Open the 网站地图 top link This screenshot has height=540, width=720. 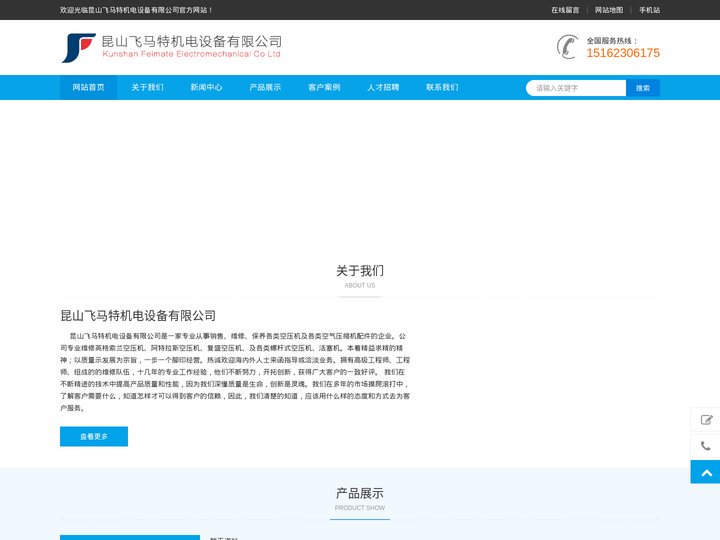609,10
